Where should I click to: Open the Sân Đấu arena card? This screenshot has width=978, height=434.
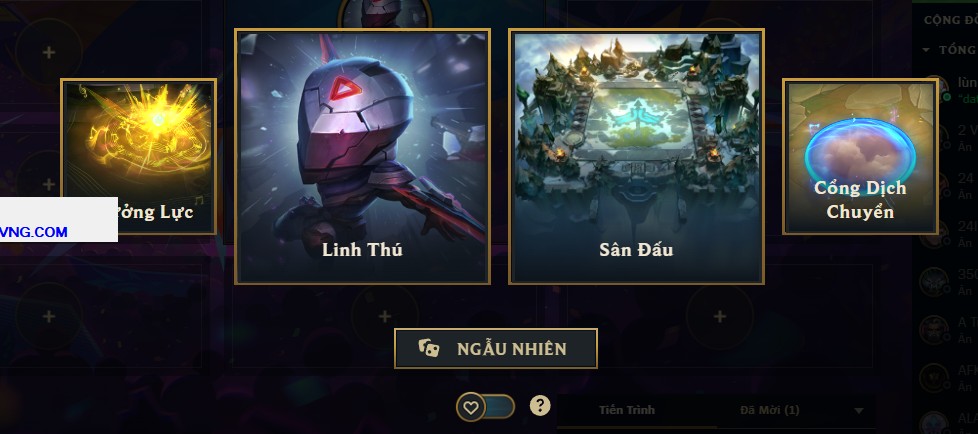tap(637, 157)
